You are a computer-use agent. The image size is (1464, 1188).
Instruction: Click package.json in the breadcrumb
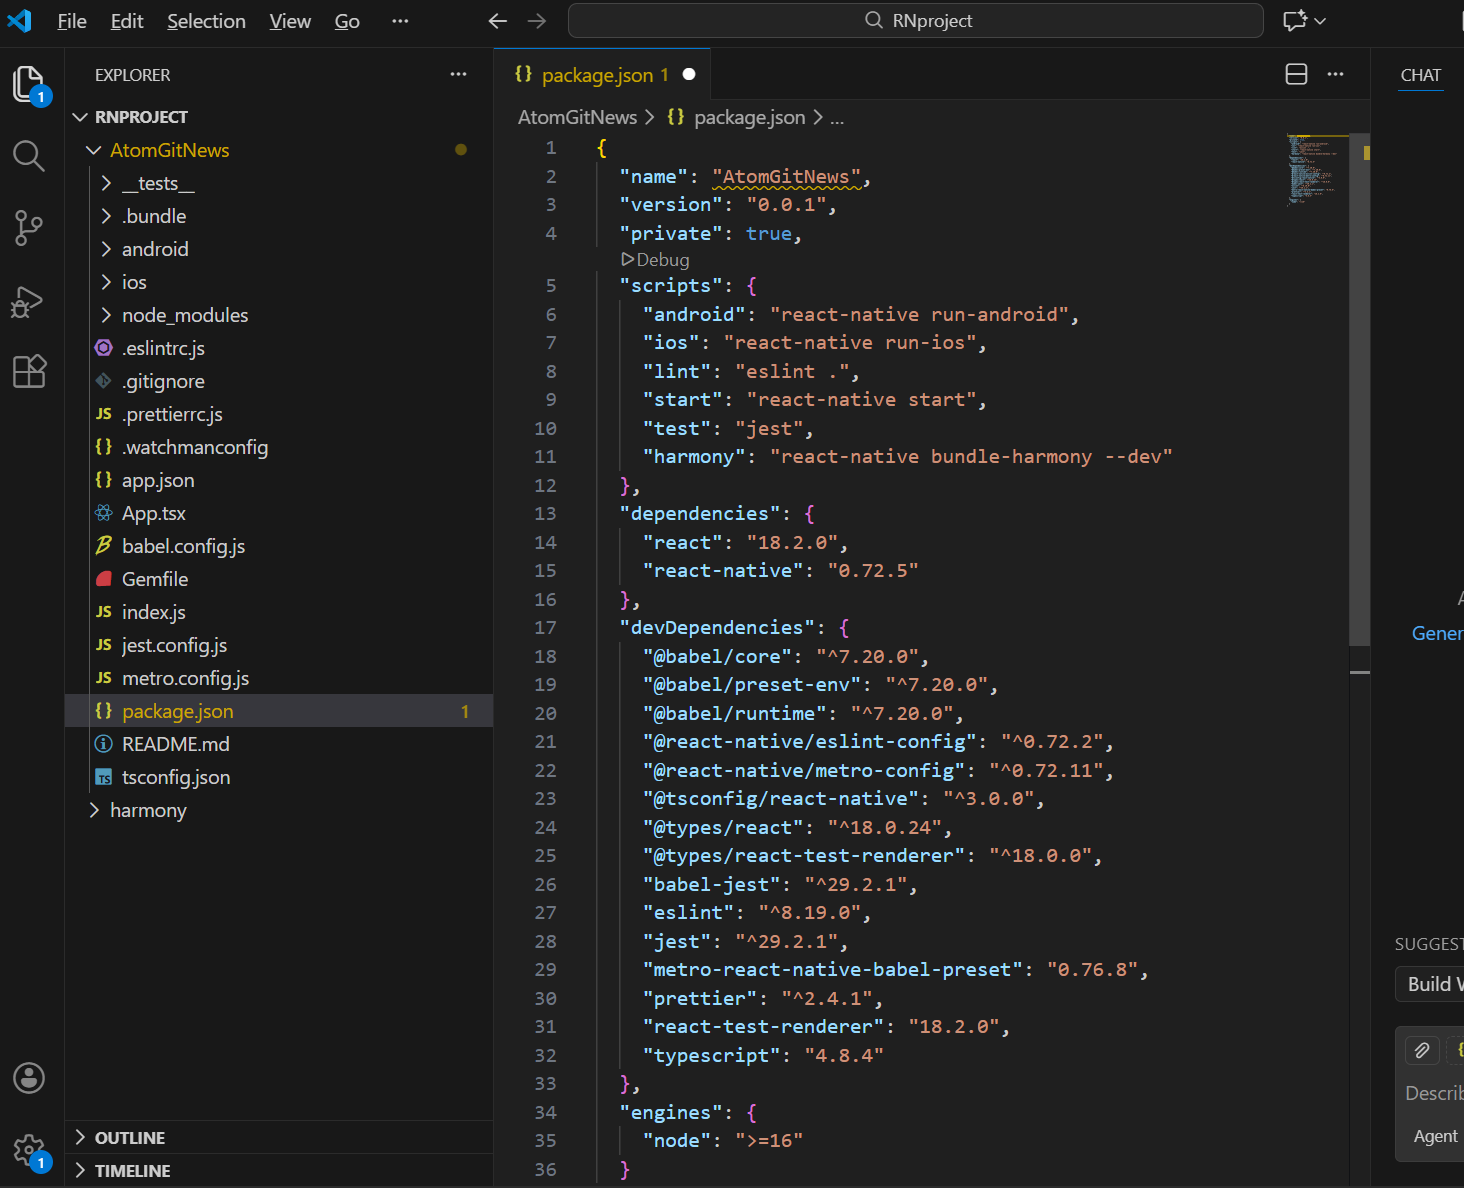(749, 117)
